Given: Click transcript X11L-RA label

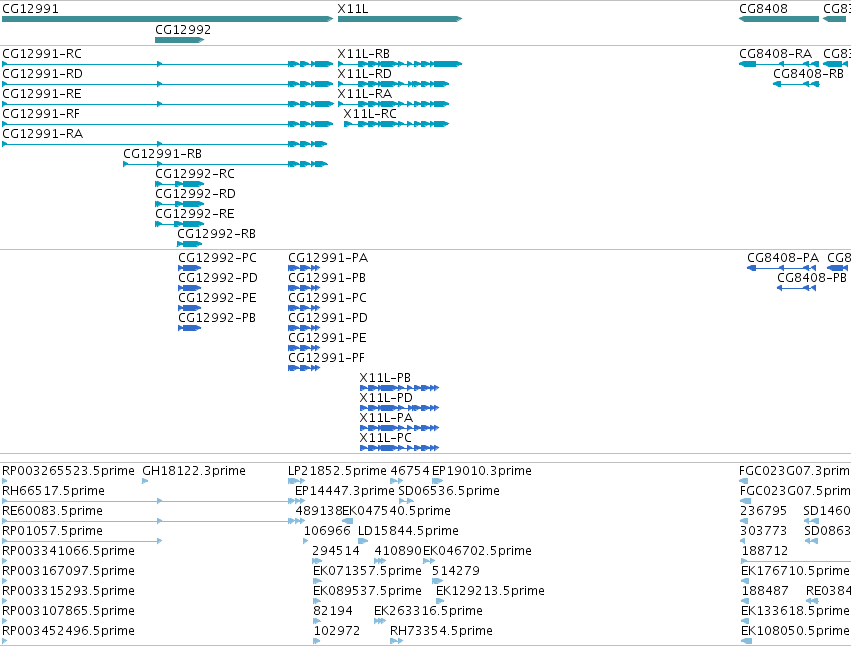Looking at the screenshot, I should [x=365, y=94].
